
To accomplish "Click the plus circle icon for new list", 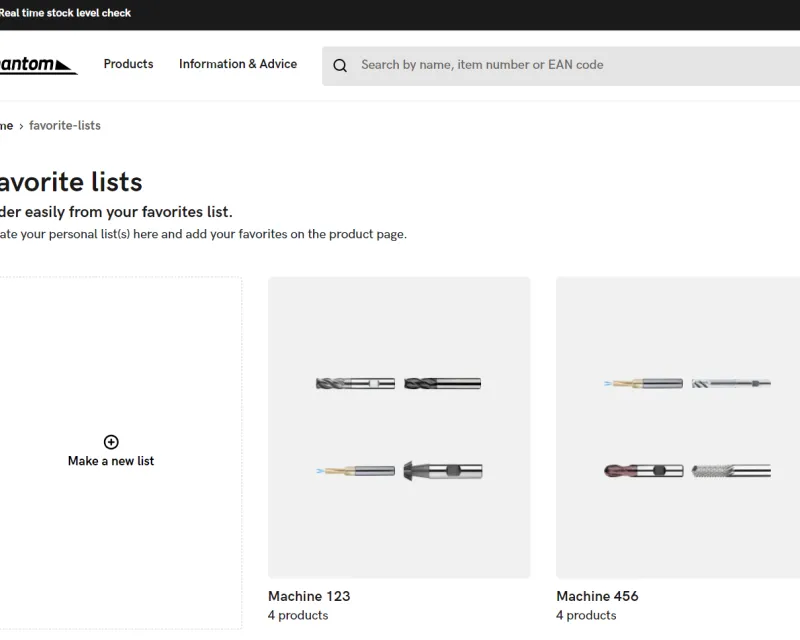I will coord(111,442).
